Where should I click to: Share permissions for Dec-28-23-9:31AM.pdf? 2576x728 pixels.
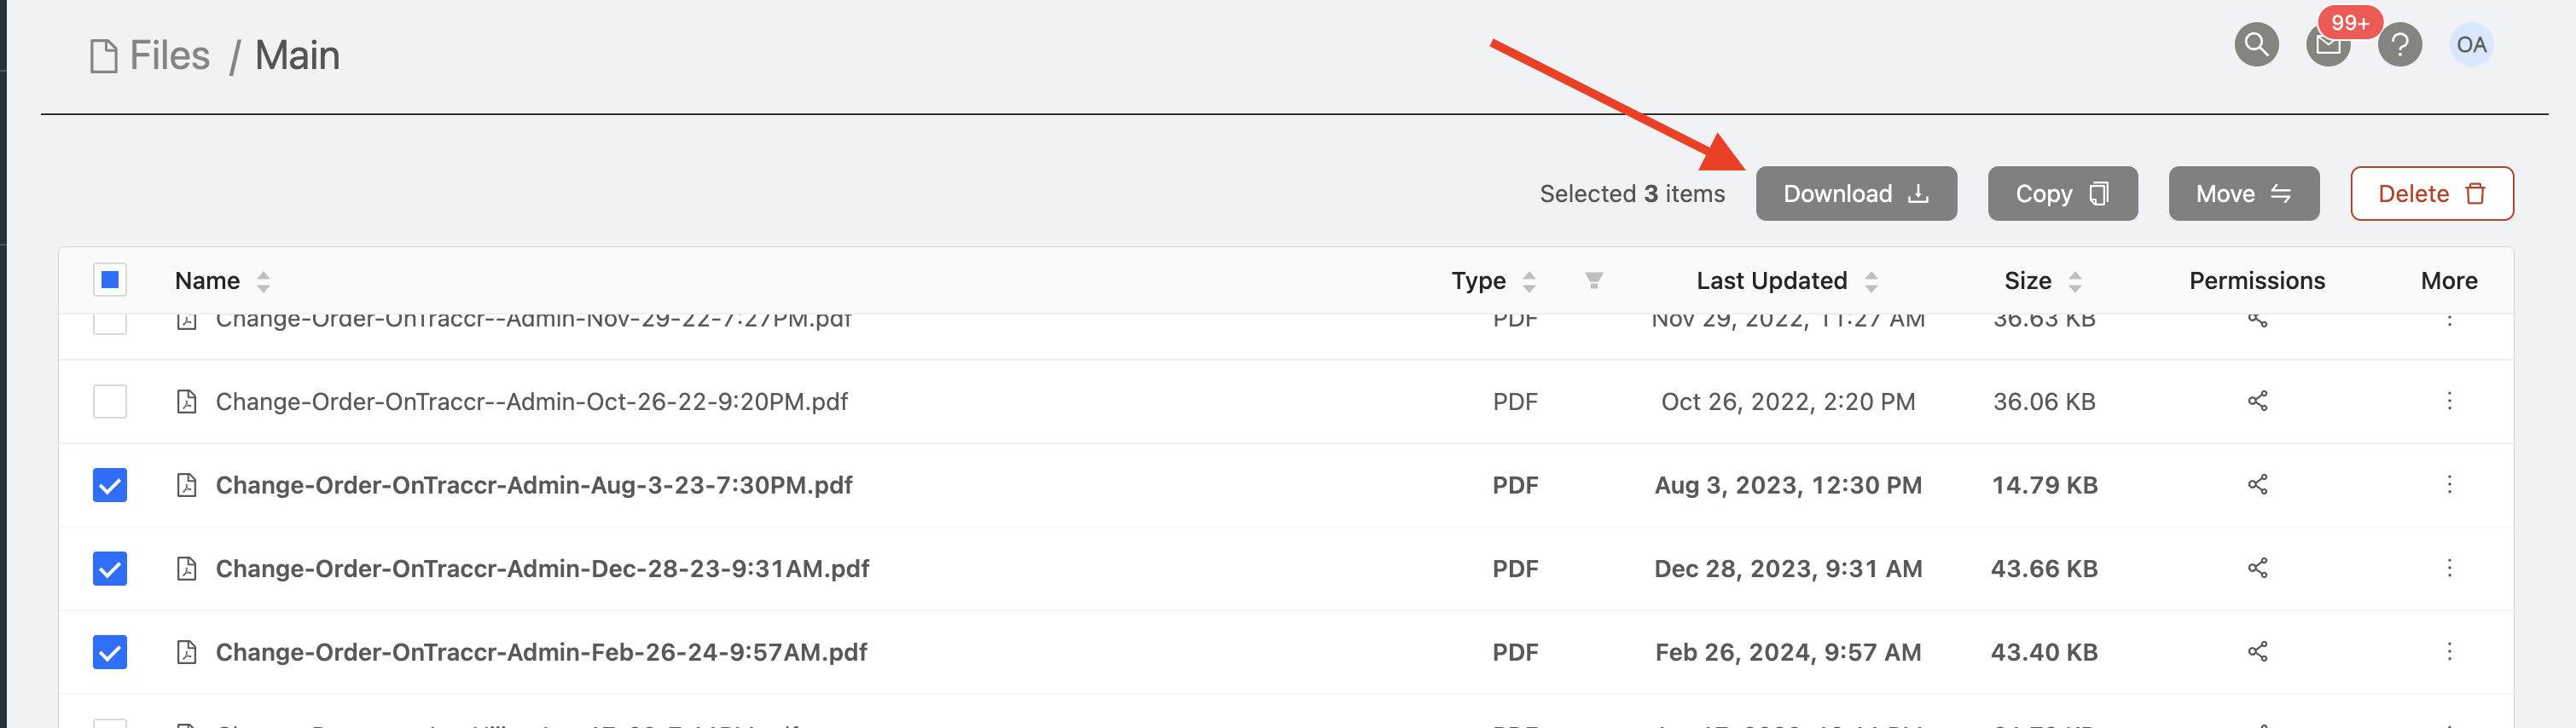pyautogui.click(x=2257, y=568)
